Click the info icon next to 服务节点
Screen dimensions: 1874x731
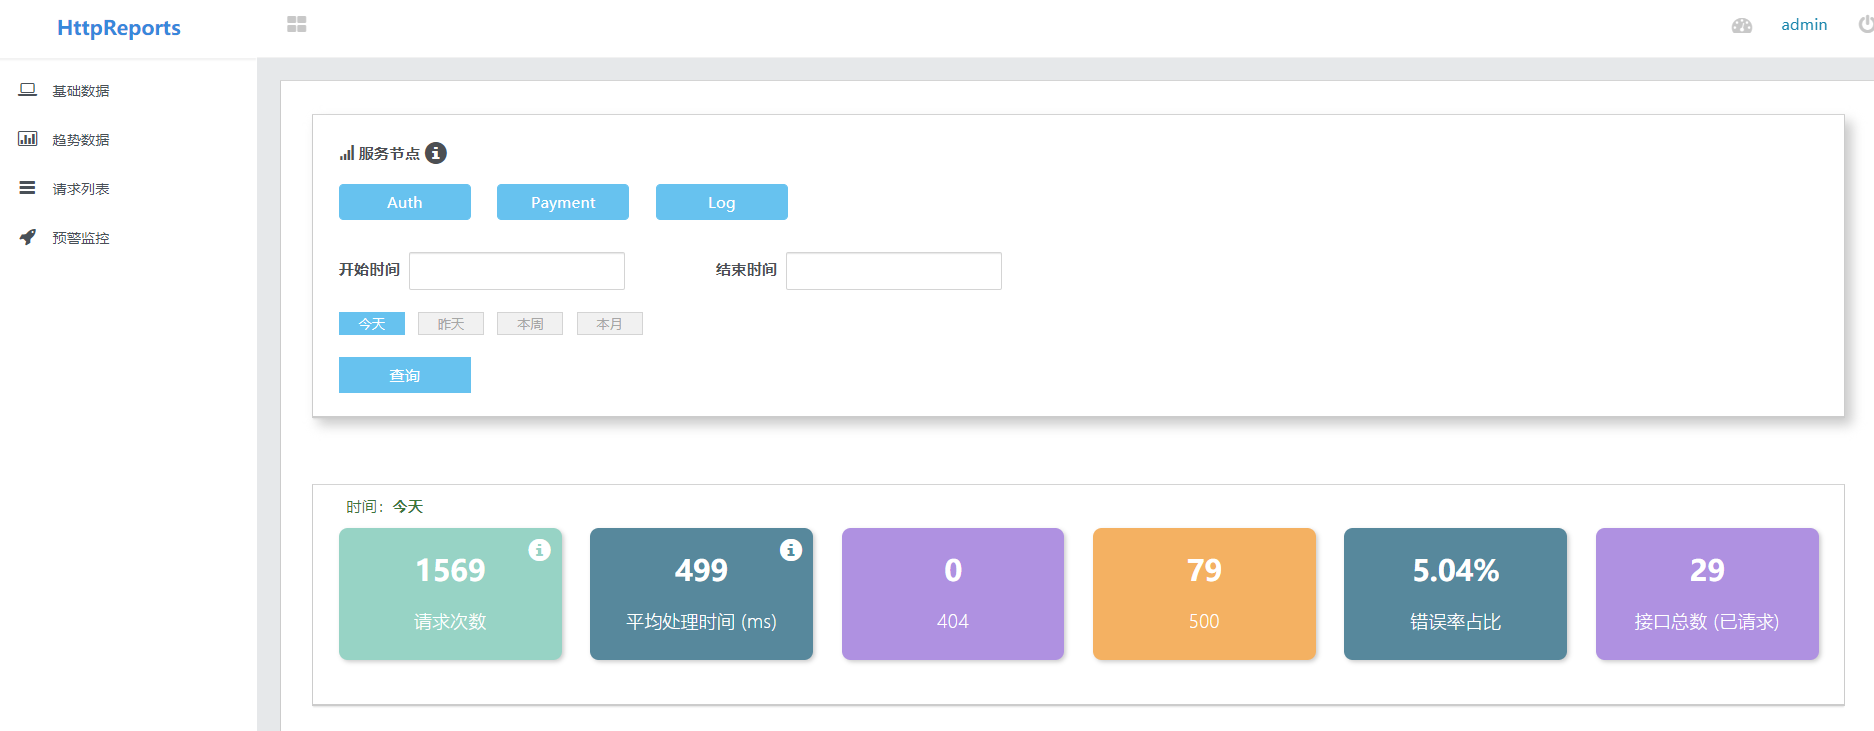pyautogui.click(x=436, y=153)
